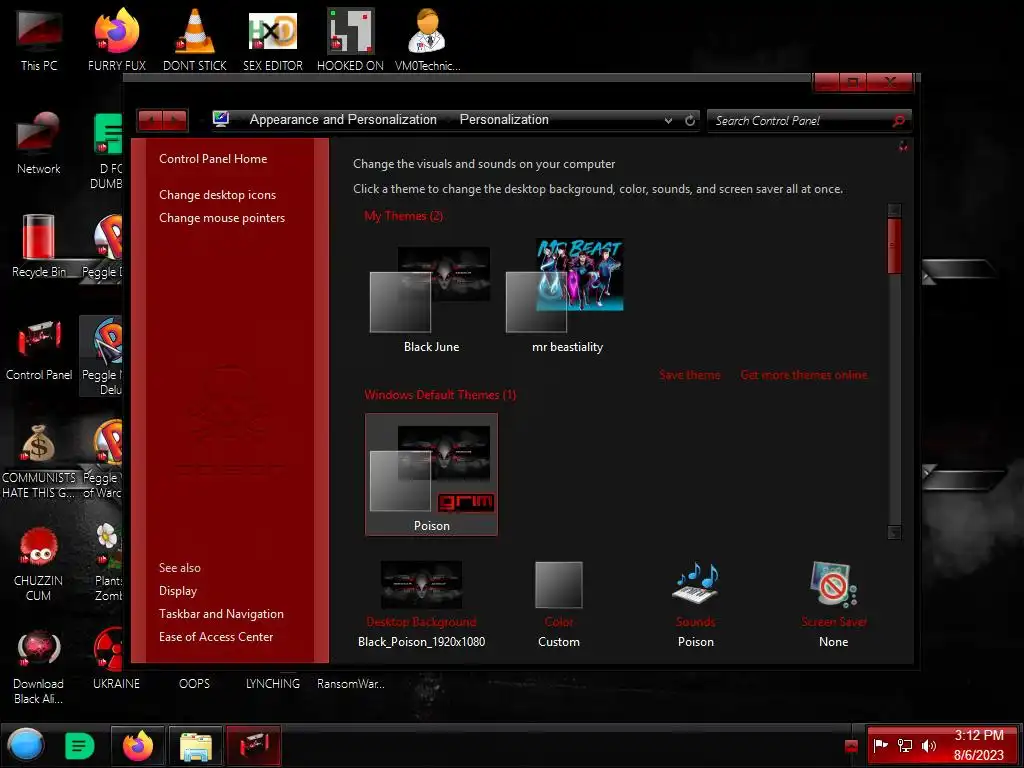Expand address bar history dropdown
Viewport: 1024px width, 768px height.
click(x=668, y=120)
